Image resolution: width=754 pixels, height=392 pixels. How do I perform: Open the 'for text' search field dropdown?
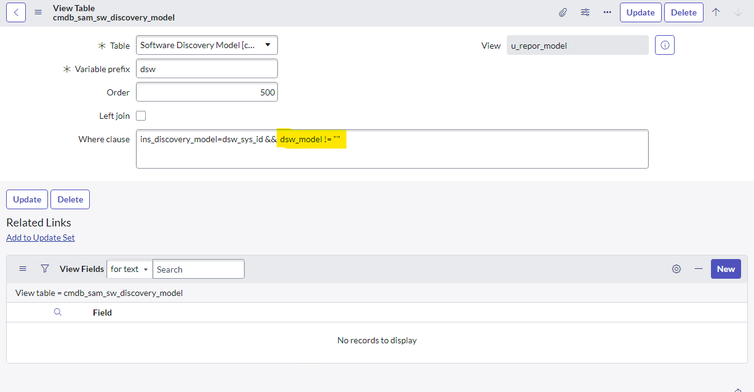[129, 269]
